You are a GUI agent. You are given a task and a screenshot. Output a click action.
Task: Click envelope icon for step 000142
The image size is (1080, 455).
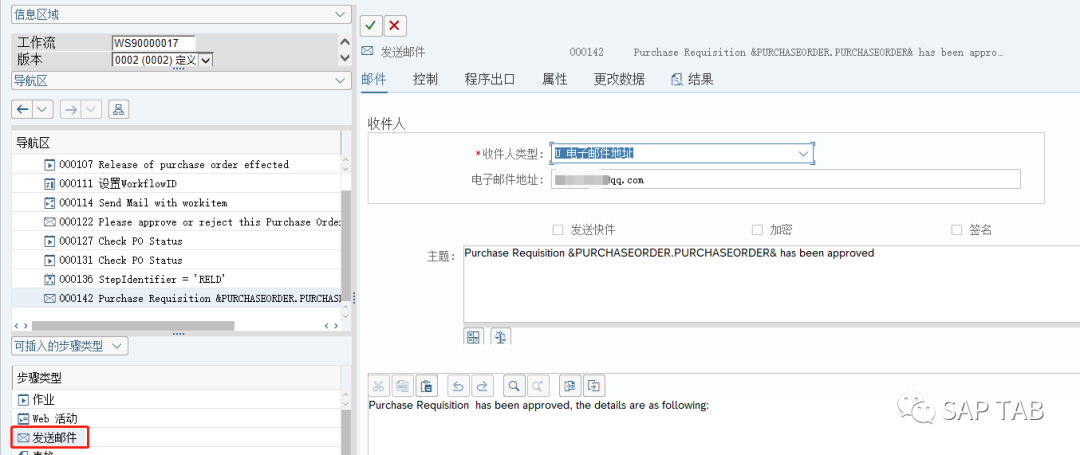tap(50, 299)
